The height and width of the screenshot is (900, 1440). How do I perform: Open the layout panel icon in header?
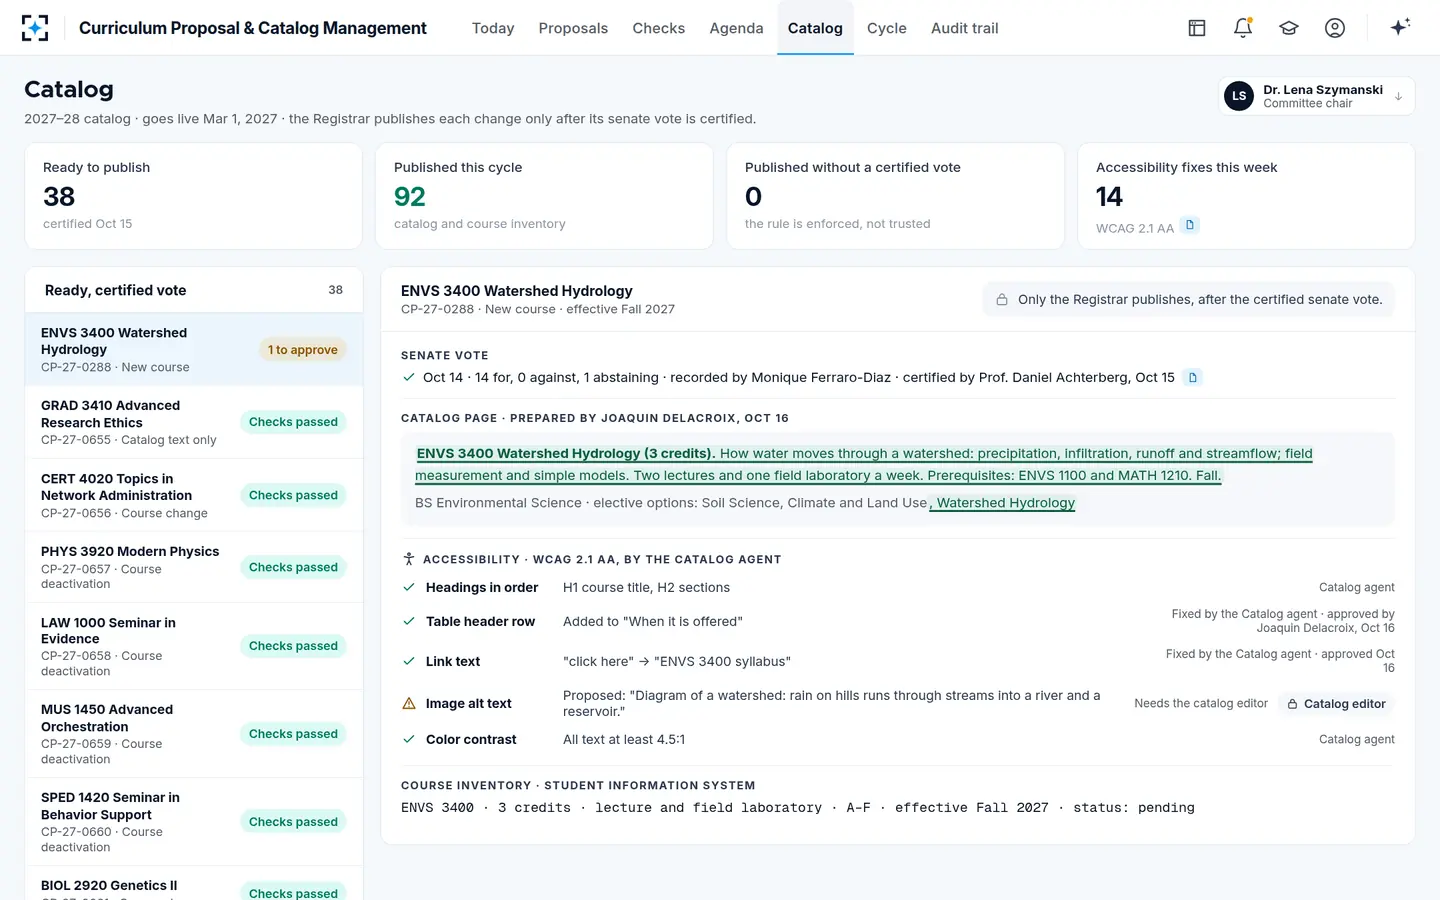pos(1197,28)
